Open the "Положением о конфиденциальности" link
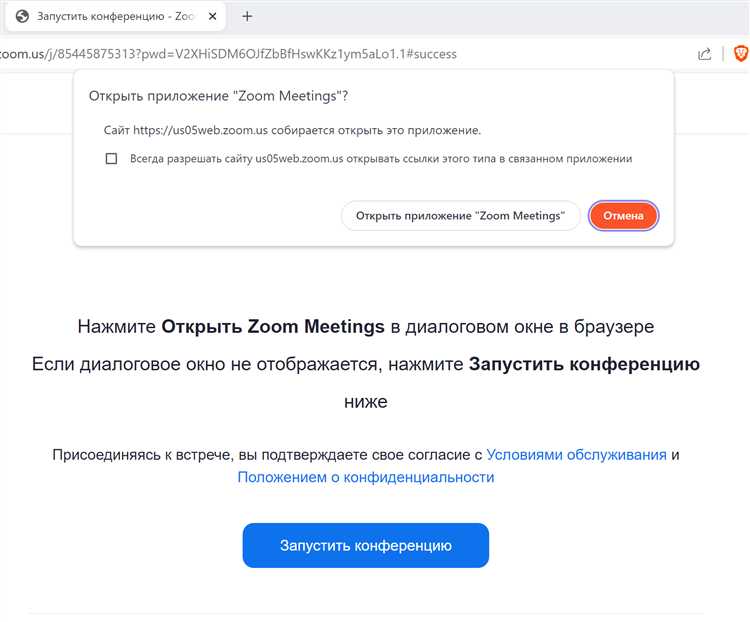This screenshot has width=750, height=622. [365, 478]
